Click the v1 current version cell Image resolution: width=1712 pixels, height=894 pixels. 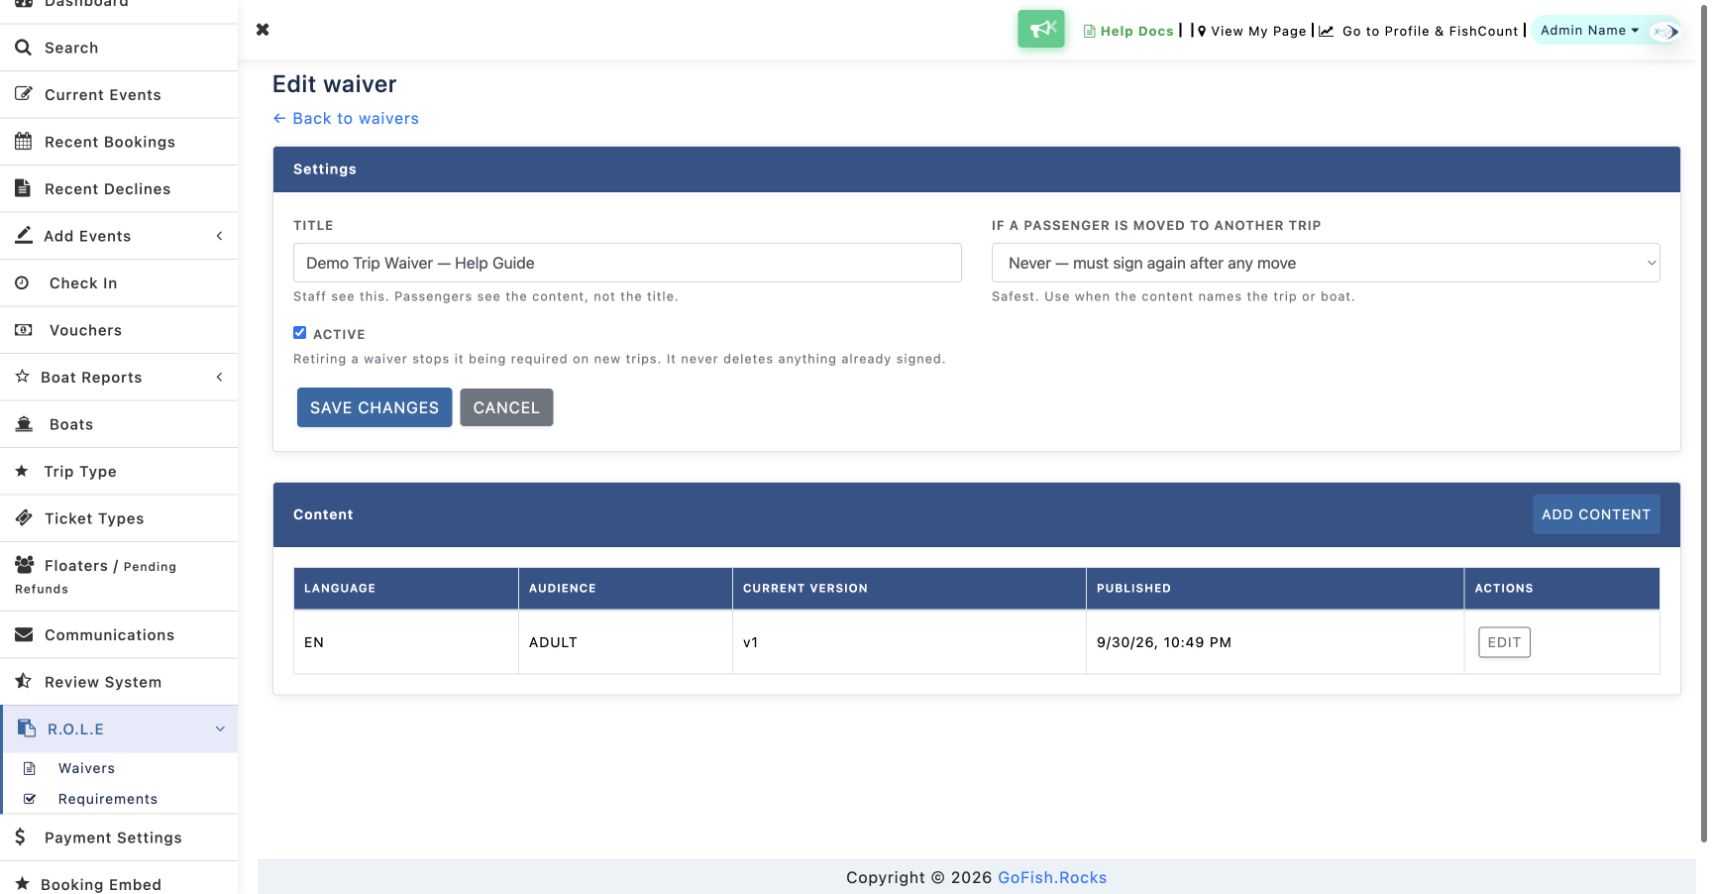909,642
